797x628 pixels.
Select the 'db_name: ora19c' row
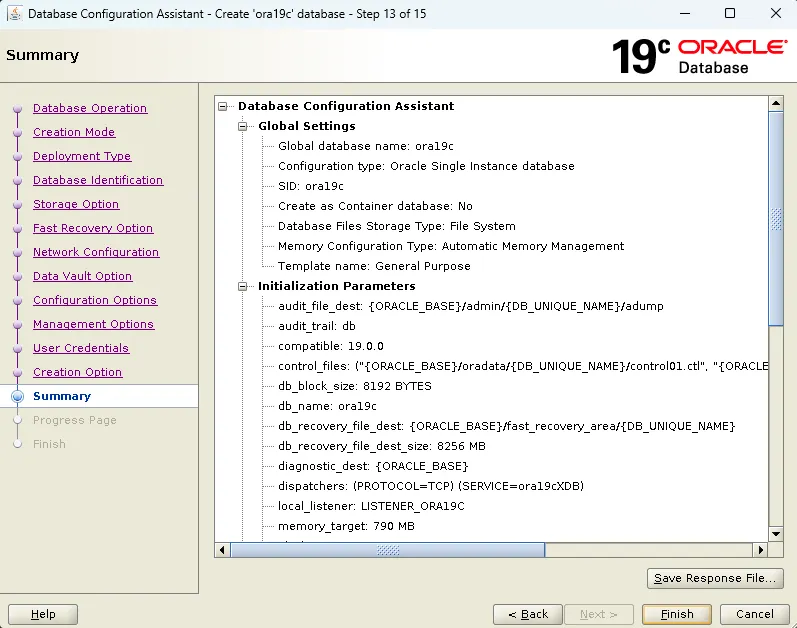coord(327,406)
